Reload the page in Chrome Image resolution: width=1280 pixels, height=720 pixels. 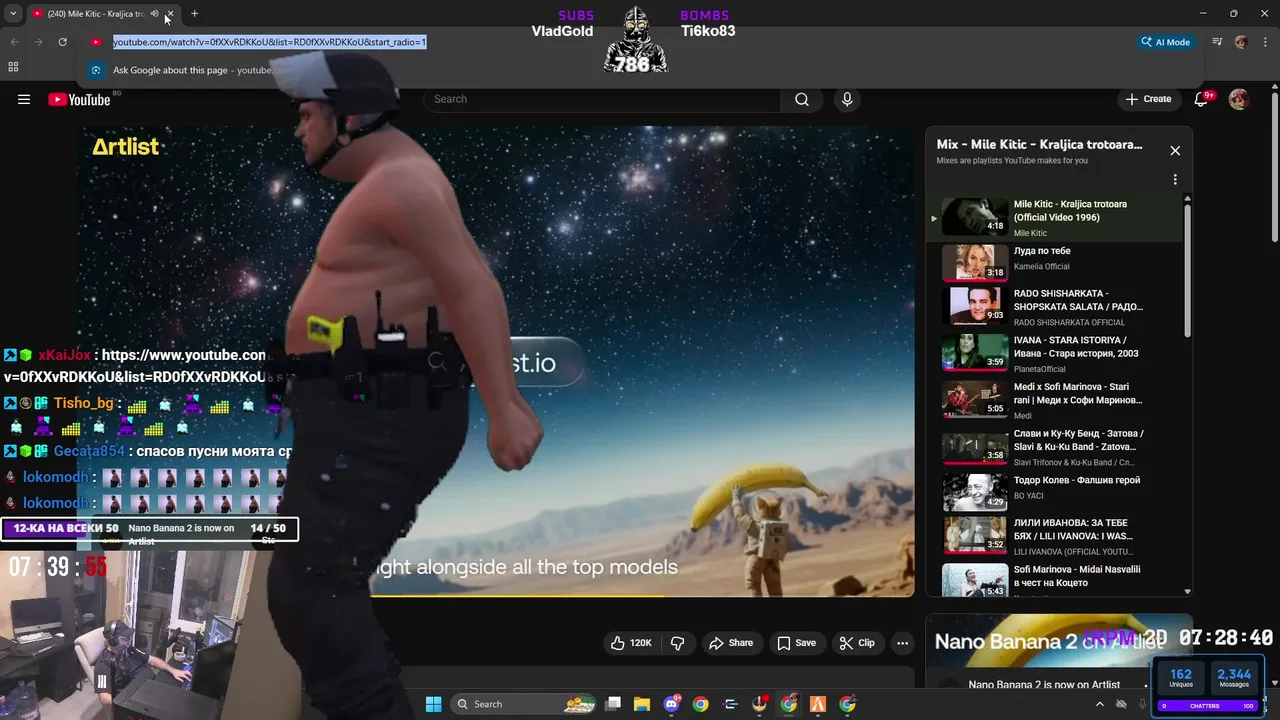pos(62,42)
